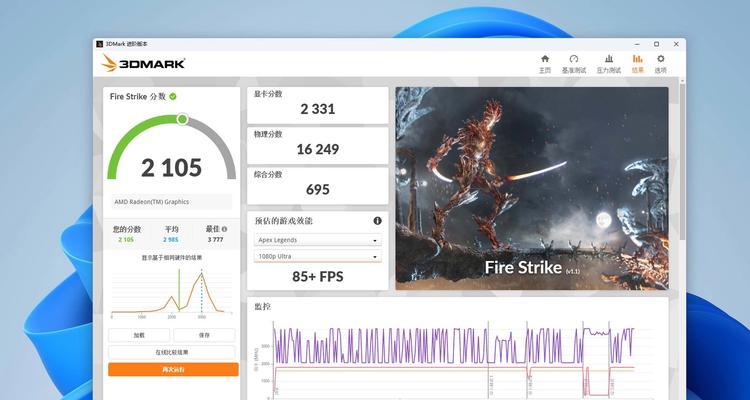Click the 综合分数 value 695
The width and height of the screenshot is (750, 400).
point(318,189)
